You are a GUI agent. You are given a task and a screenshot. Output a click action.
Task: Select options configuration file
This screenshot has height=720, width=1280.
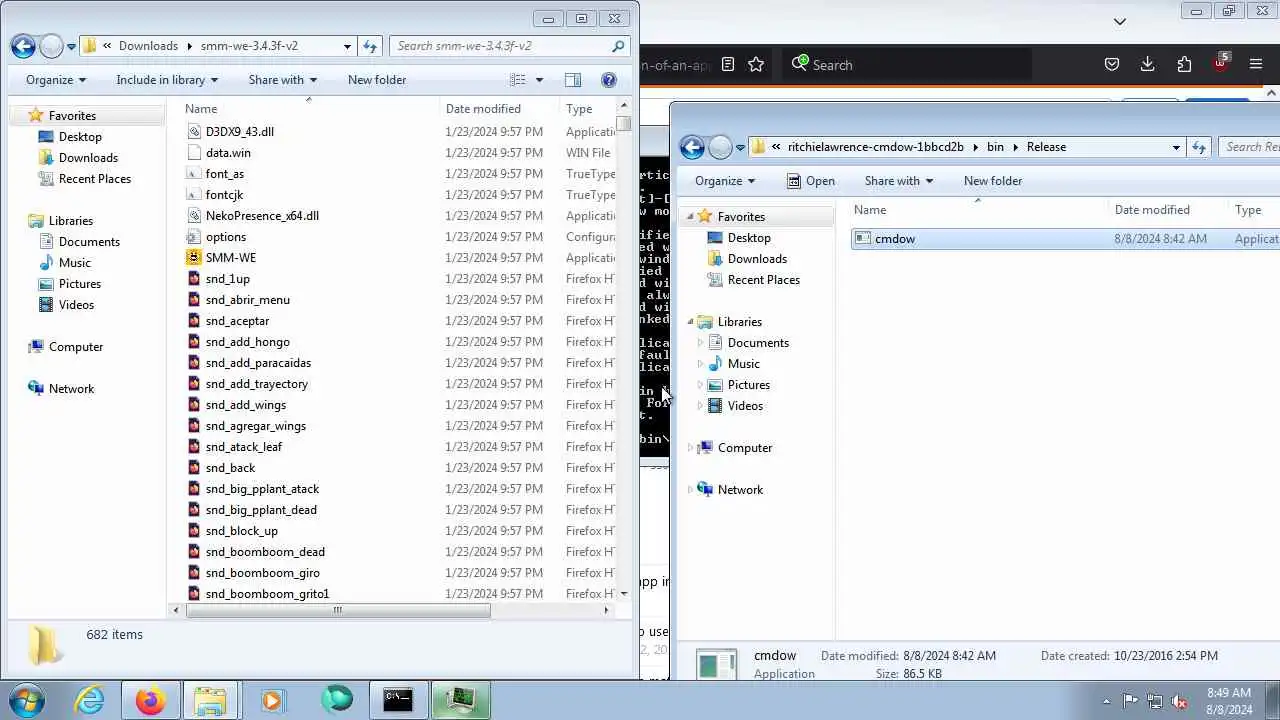coord(225,237)
